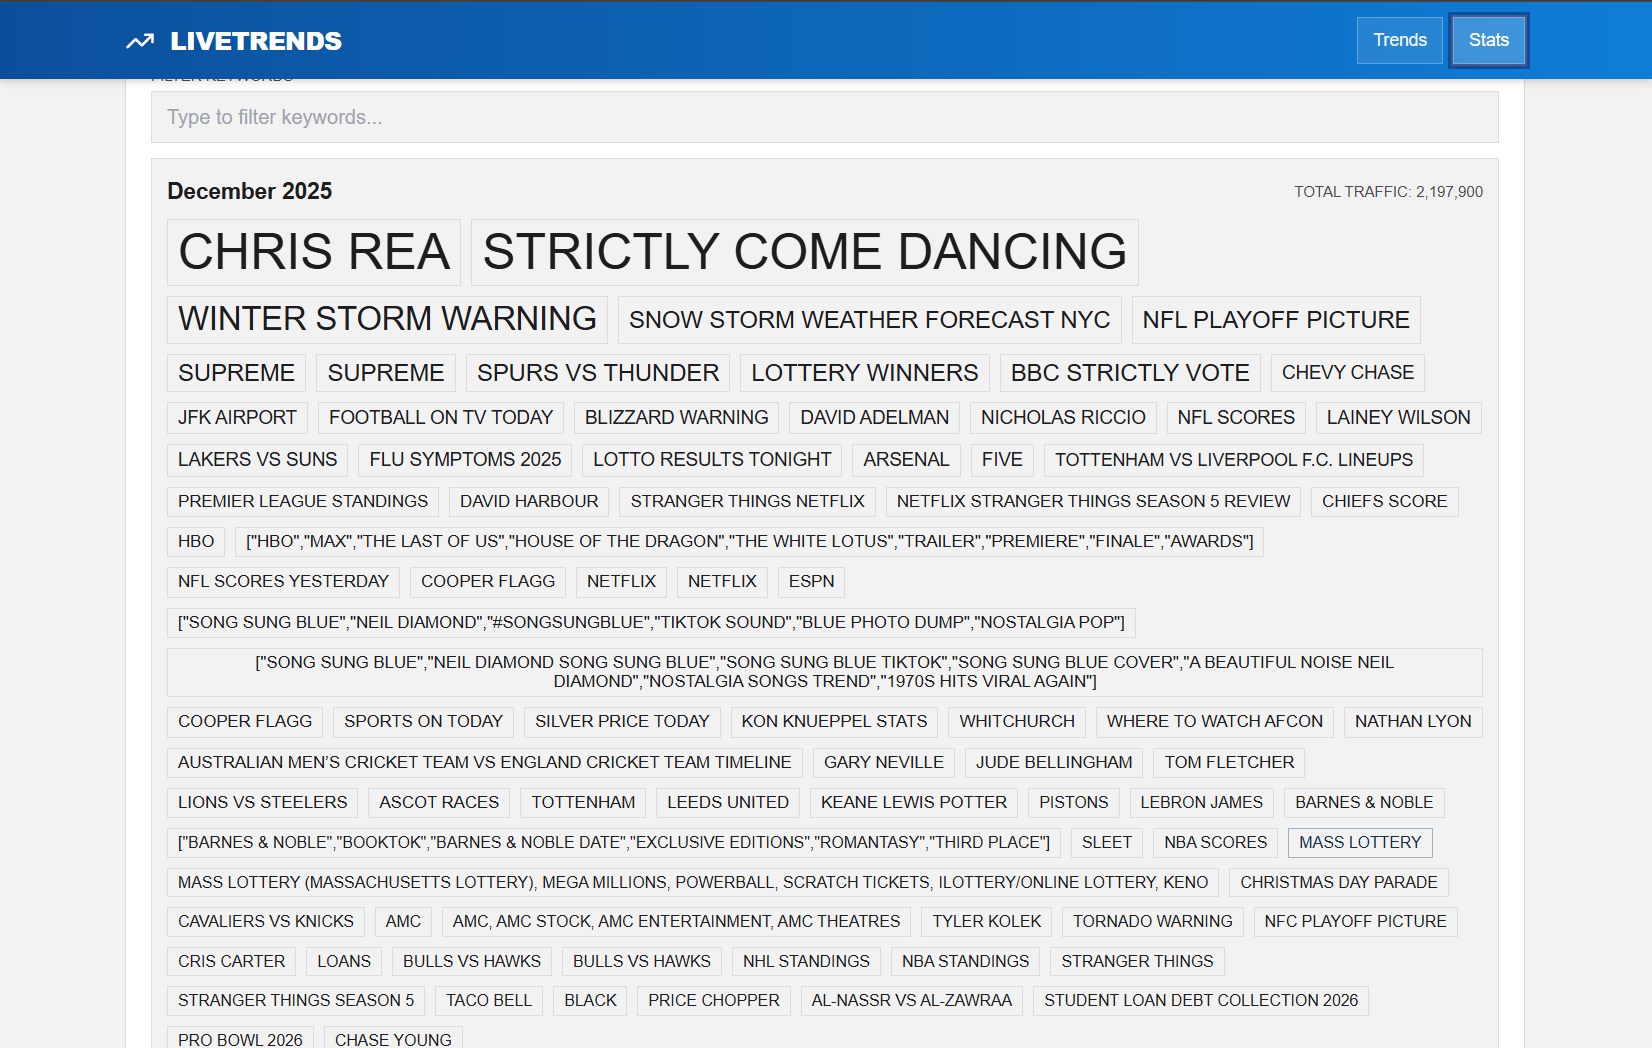Click SPORTS ON TODAY tag
Viewport: 1652px width, 1048px height.
click(423, 722)
